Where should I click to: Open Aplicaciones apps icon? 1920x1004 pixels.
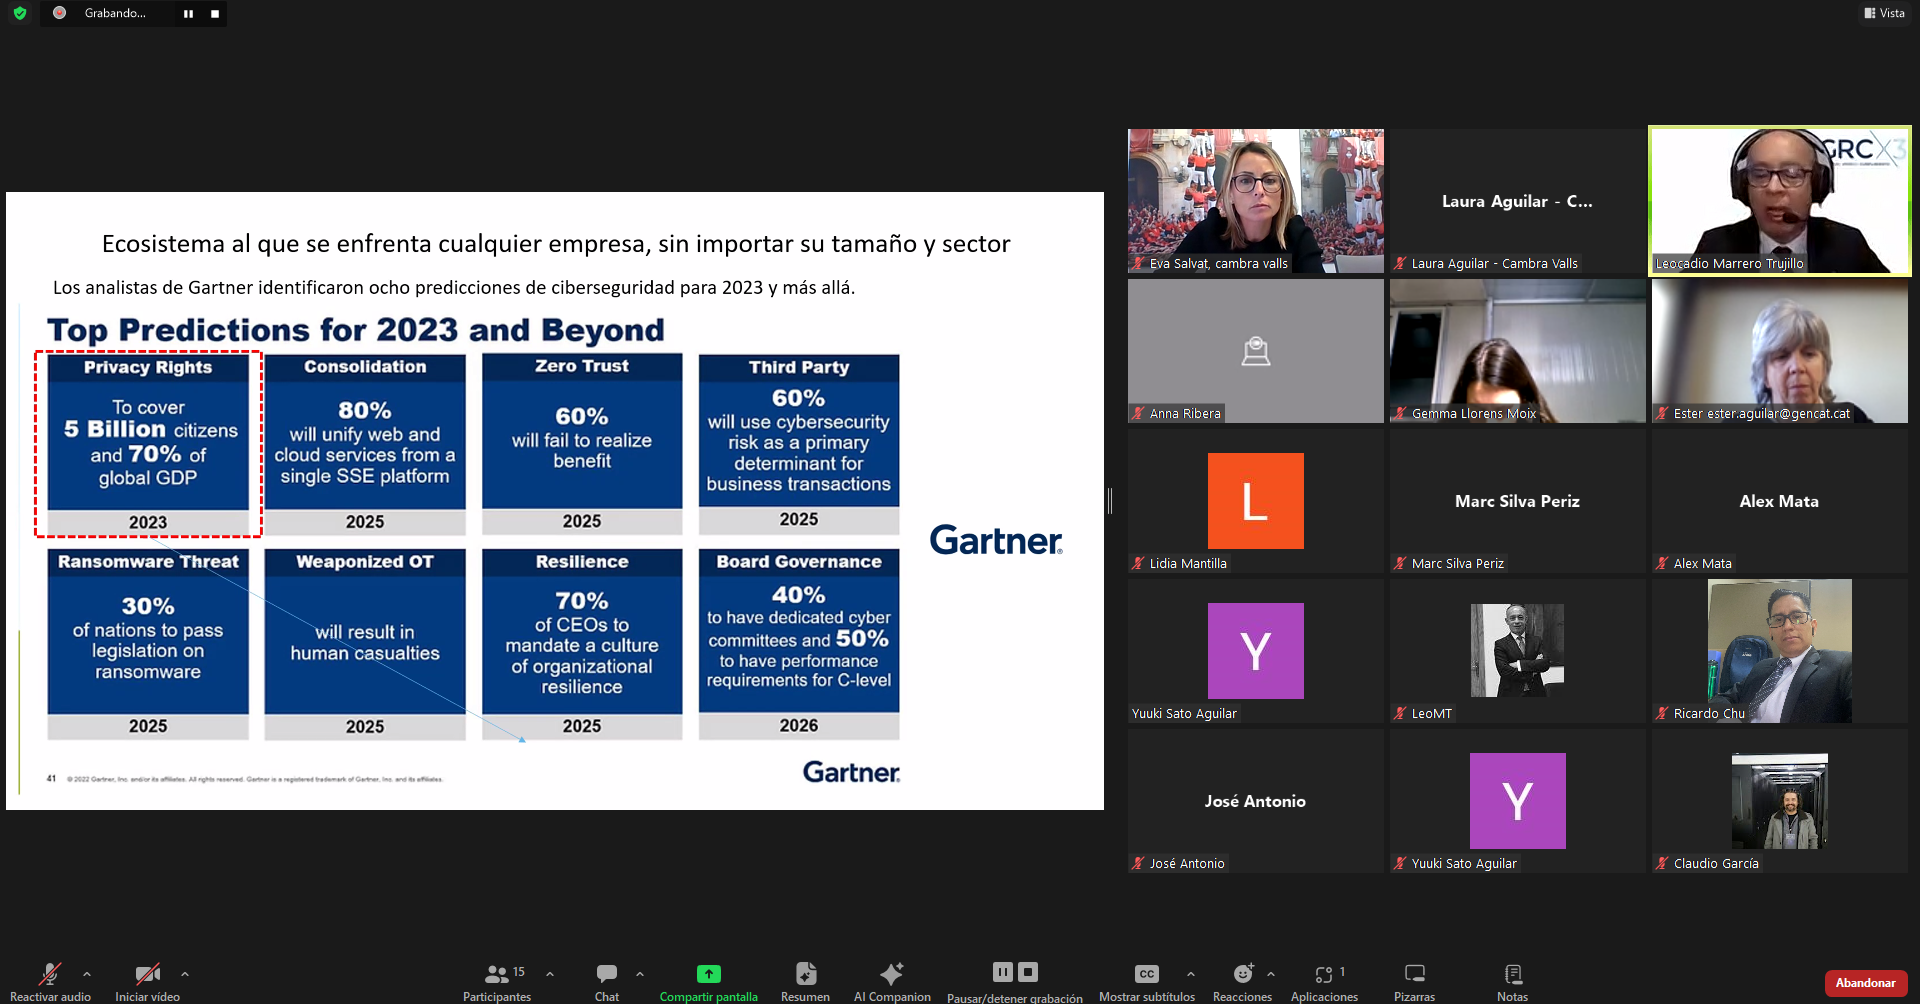[1323, 974]
